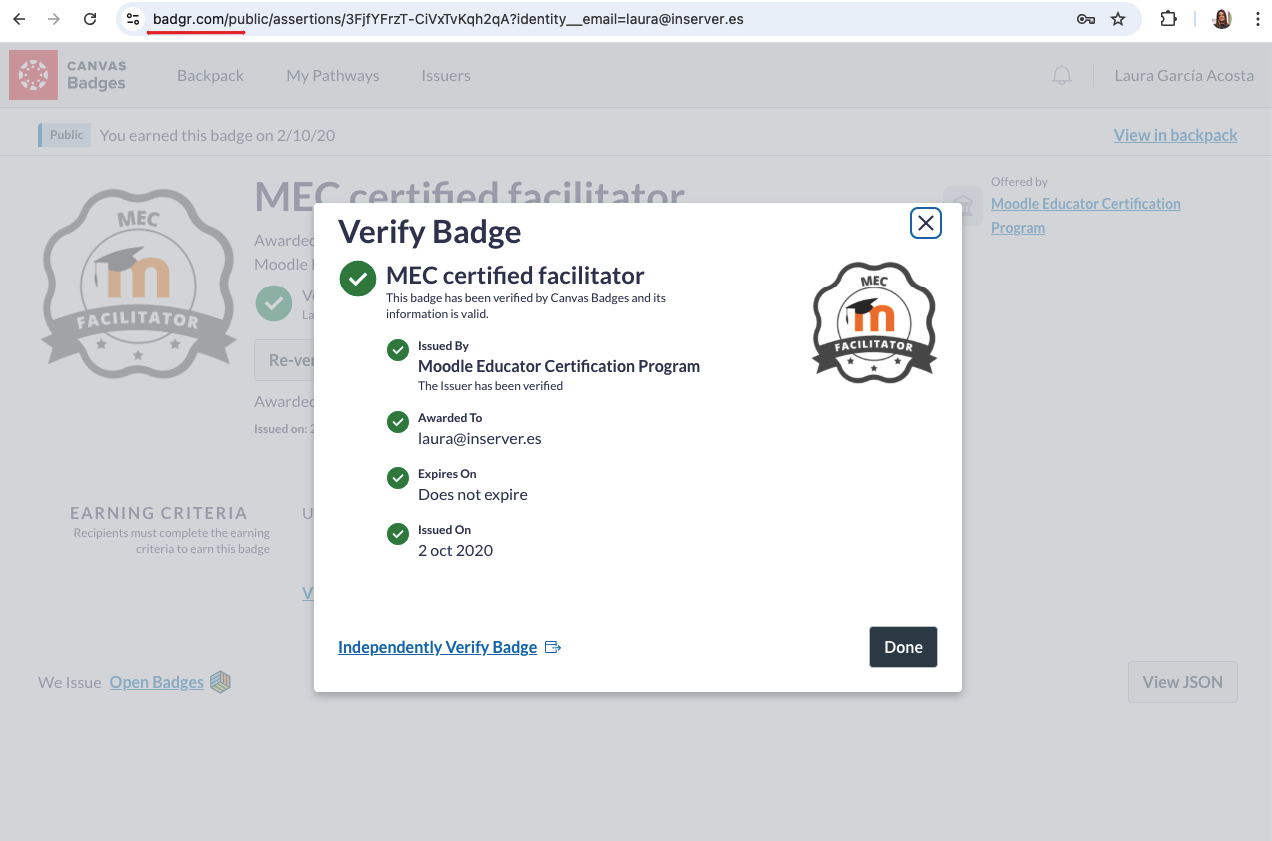Click the 2 oct 2020 date
The image size is (1272, 841).
pos(456,550)
